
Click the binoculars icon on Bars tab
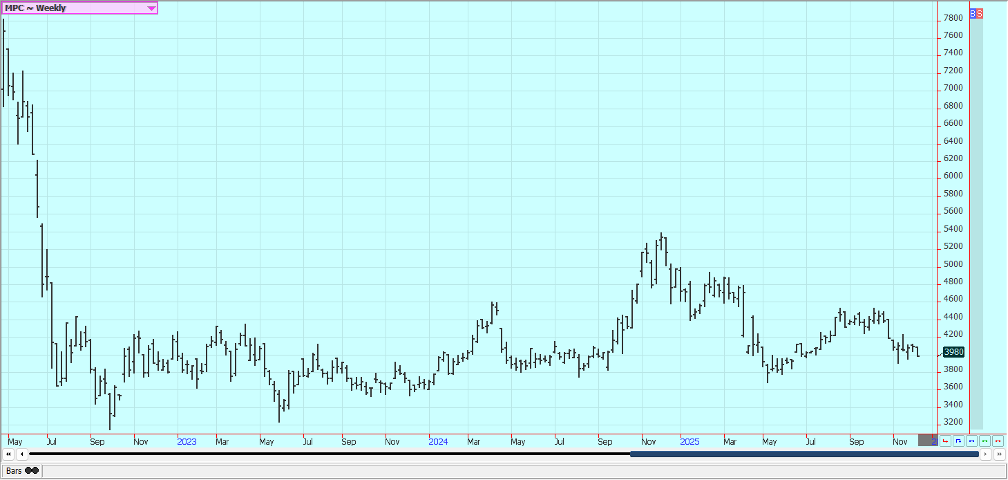click(32, 470)
